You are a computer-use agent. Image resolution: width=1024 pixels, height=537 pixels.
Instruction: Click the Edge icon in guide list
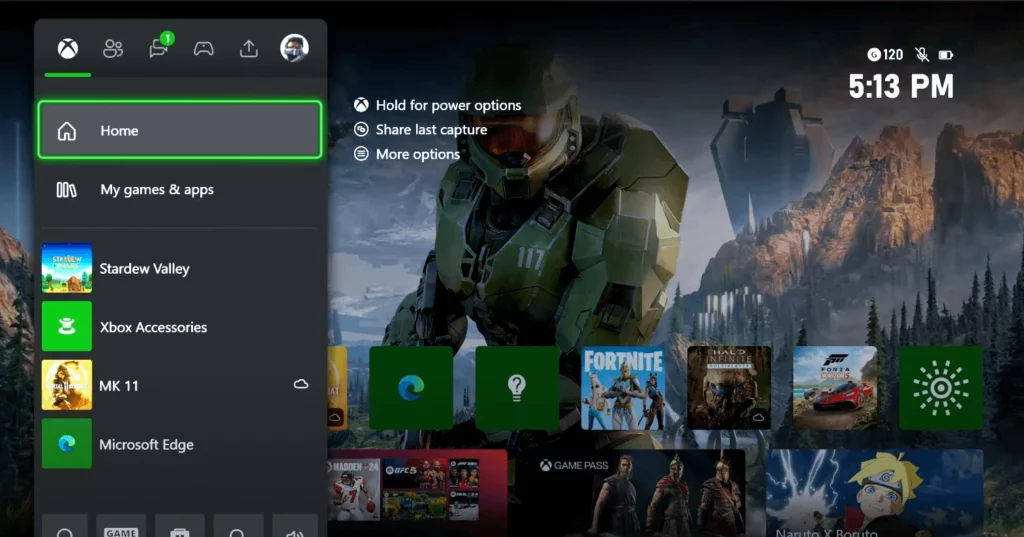(x=67, y=444)
